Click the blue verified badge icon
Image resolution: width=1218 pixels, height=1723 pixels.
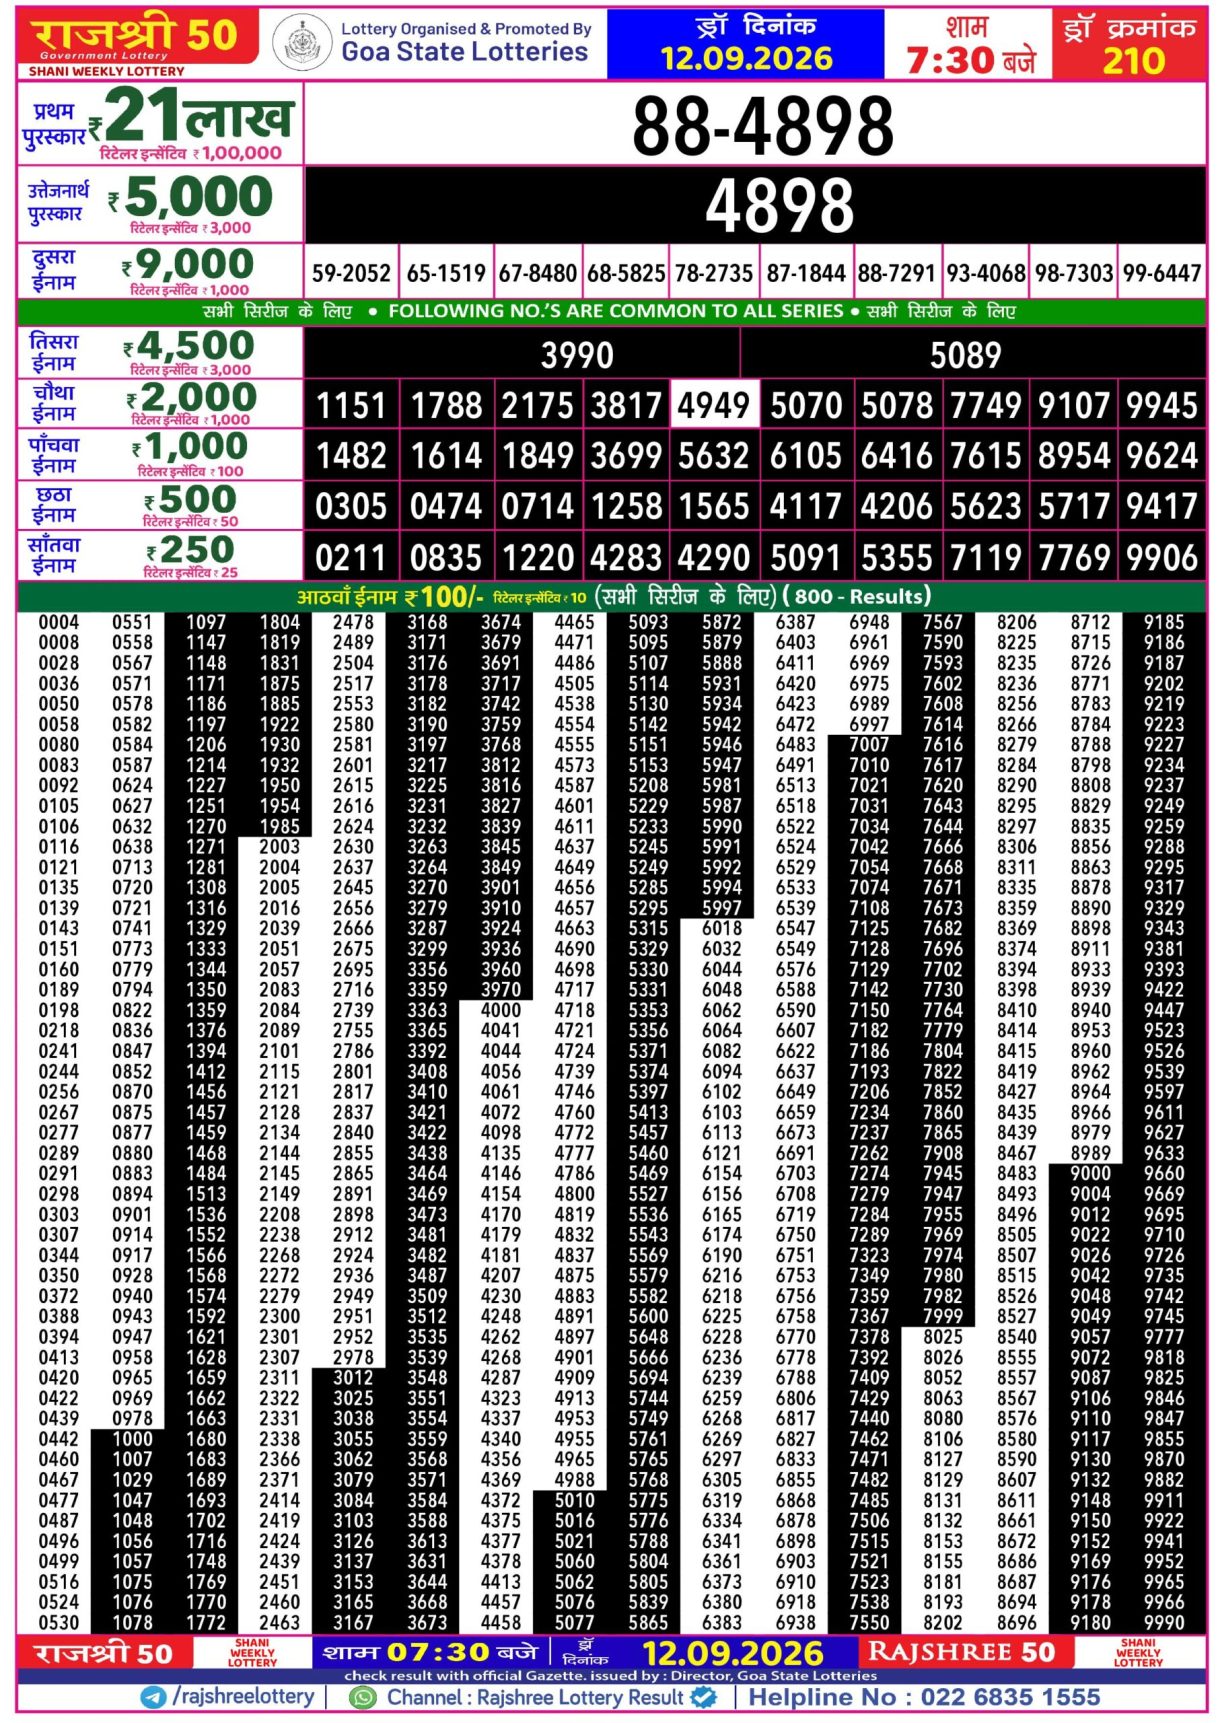click(704, 1697)
